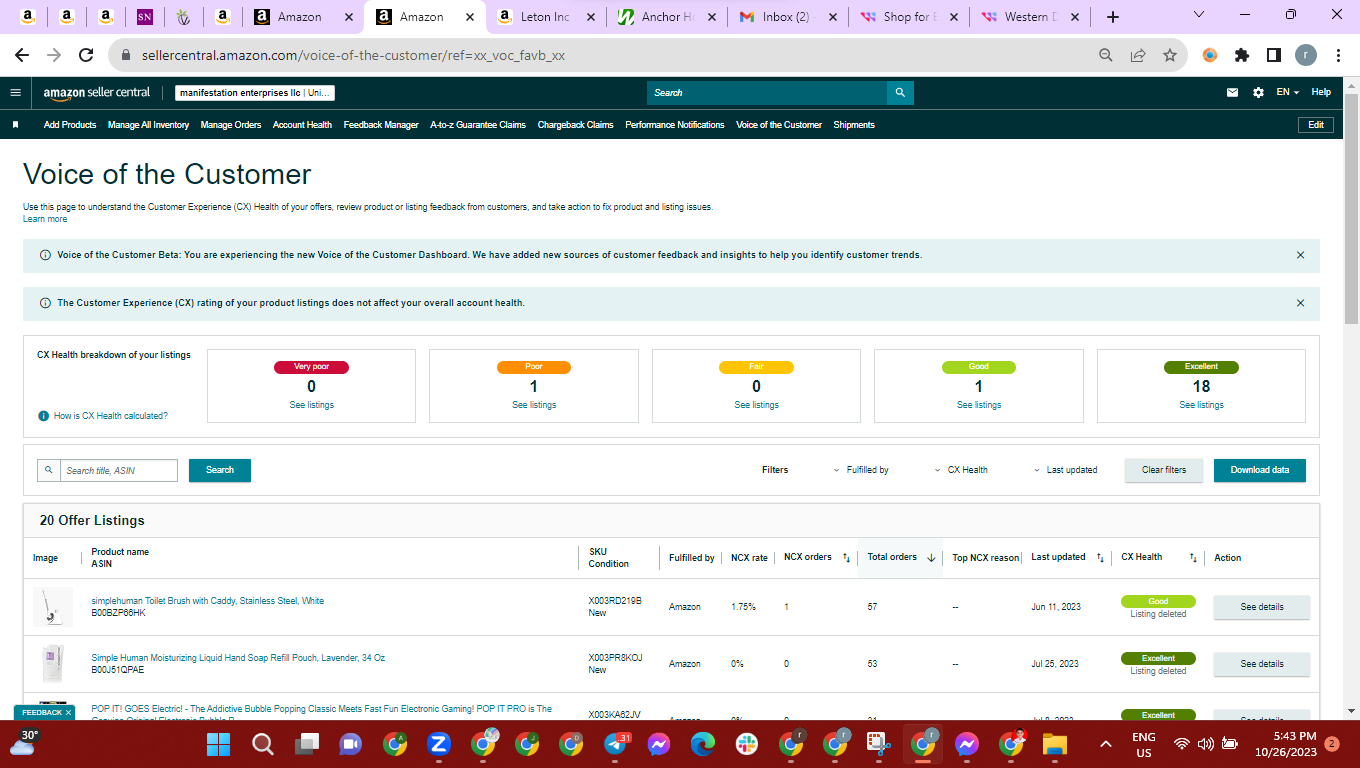
Task: Open File Explorer from the taskbar
Action: 1054,744
